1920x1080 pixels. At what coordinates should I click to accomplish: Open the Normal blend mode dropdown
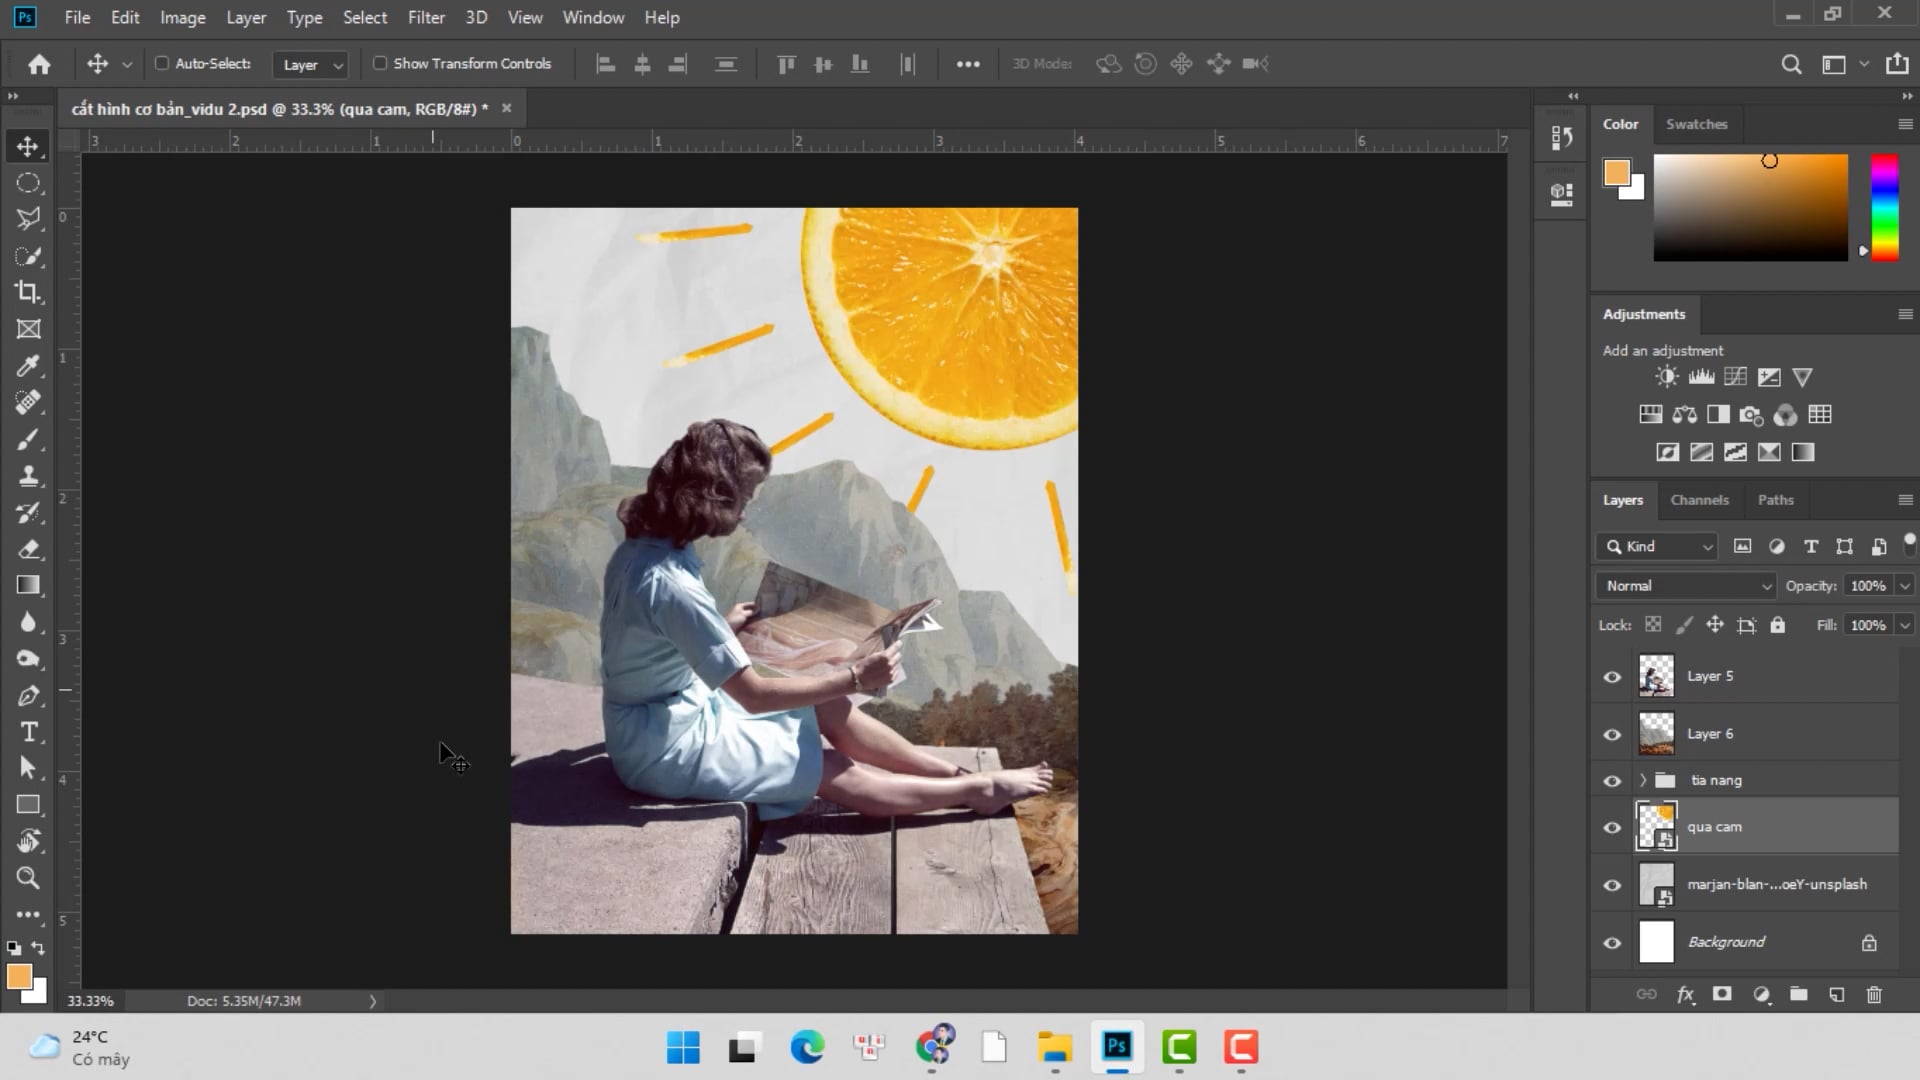1686,586
